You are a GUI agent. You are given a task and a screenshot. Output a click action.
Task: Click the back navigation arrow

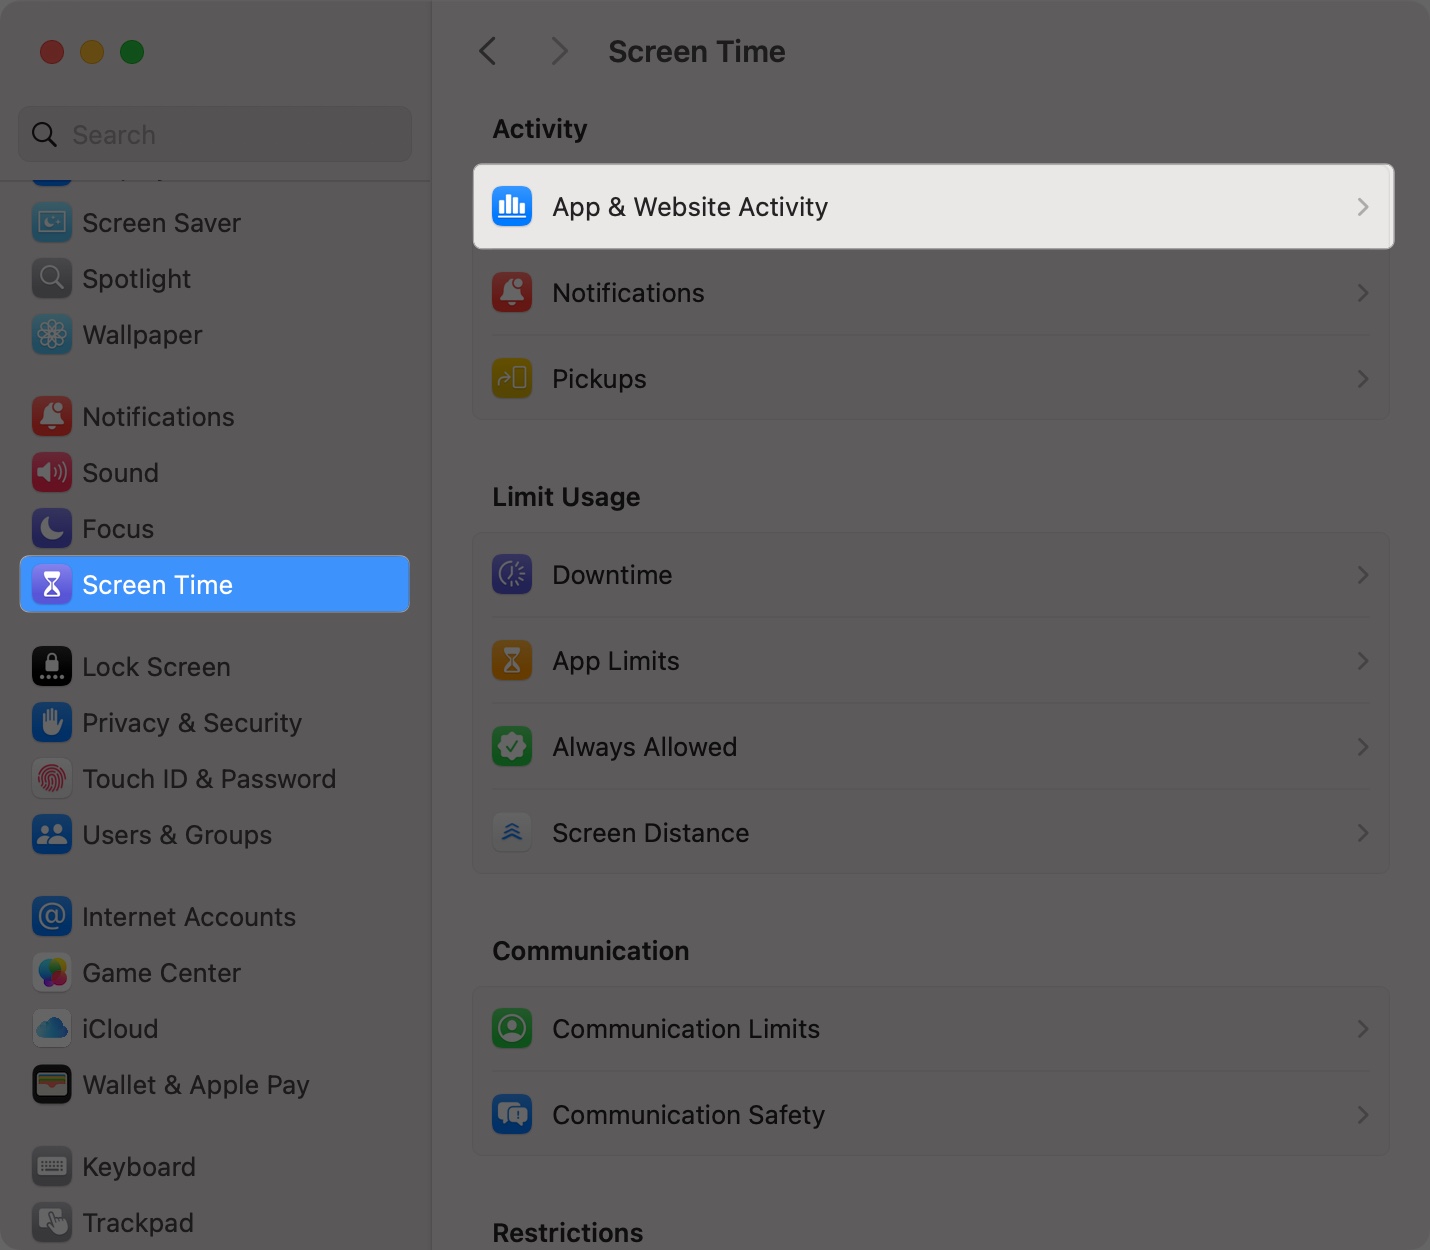coord(488,50)
